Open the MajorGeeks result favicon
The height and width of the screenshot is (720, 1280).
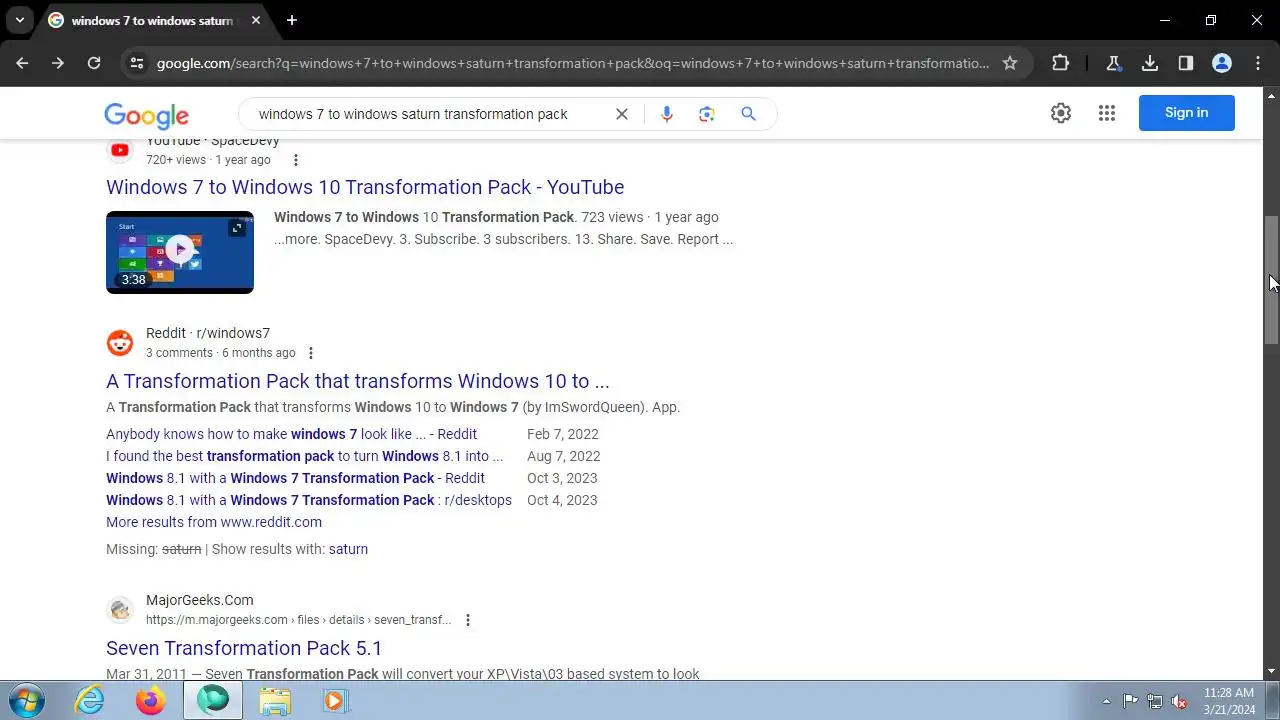(120, 610)
